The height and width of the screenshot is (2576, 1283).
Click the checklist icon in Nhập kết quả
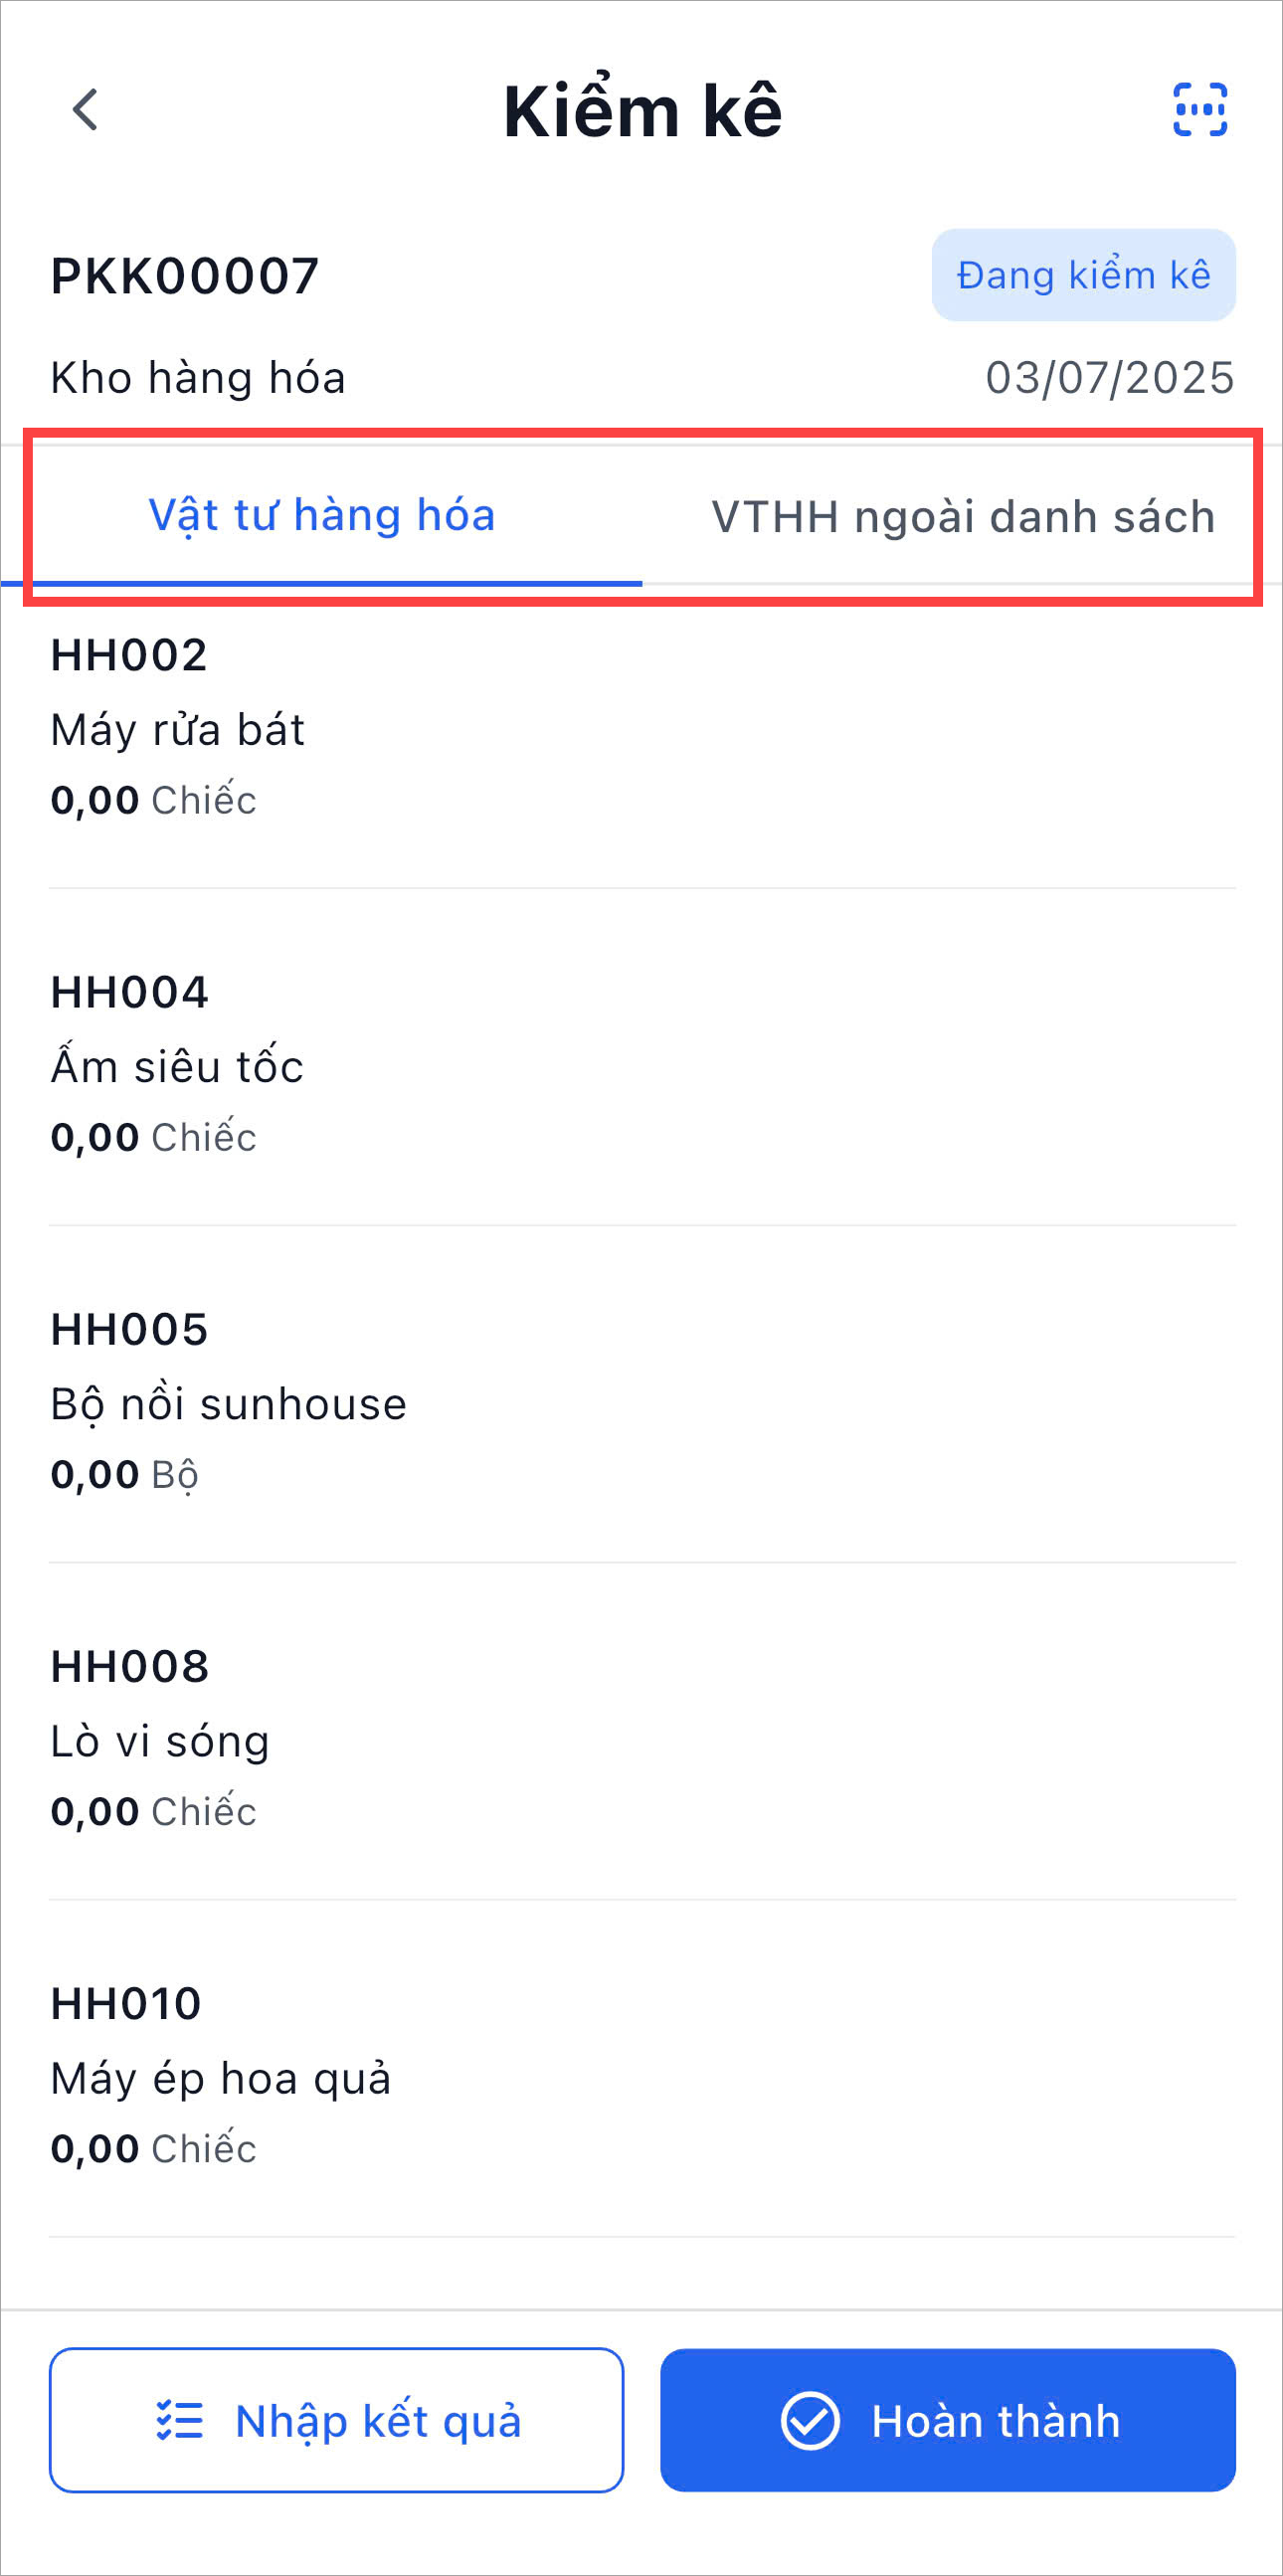click(x=180, y=2421)
